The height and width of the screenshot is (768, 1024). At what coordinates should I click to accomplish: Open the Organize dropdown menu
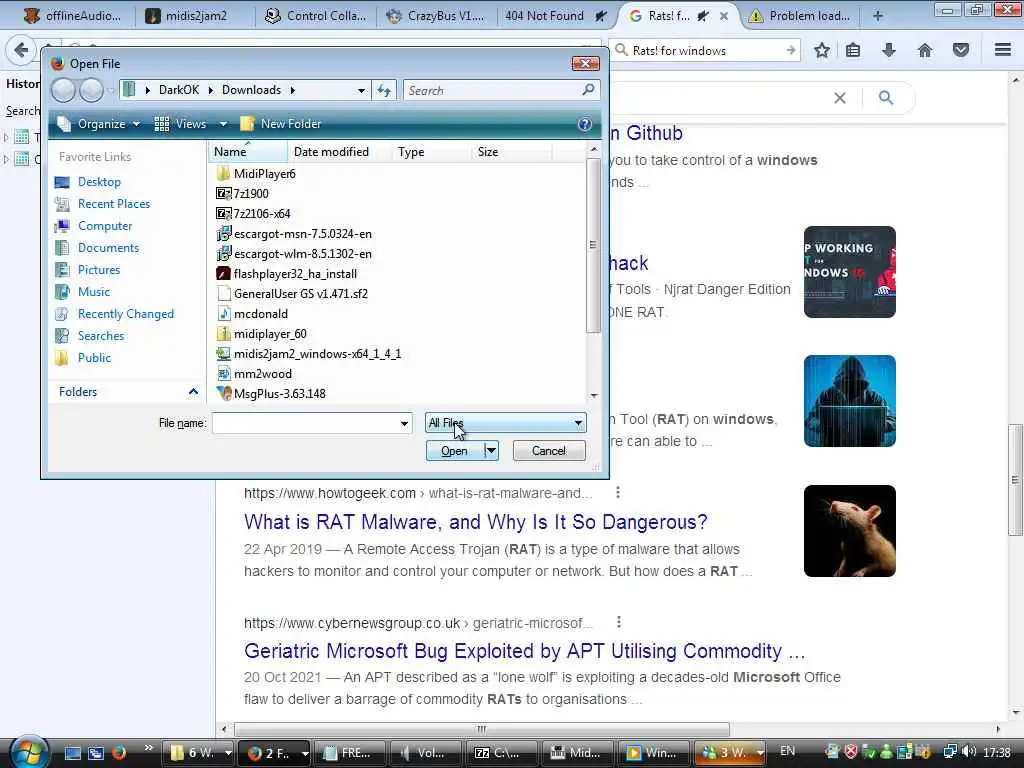[99, 124]
